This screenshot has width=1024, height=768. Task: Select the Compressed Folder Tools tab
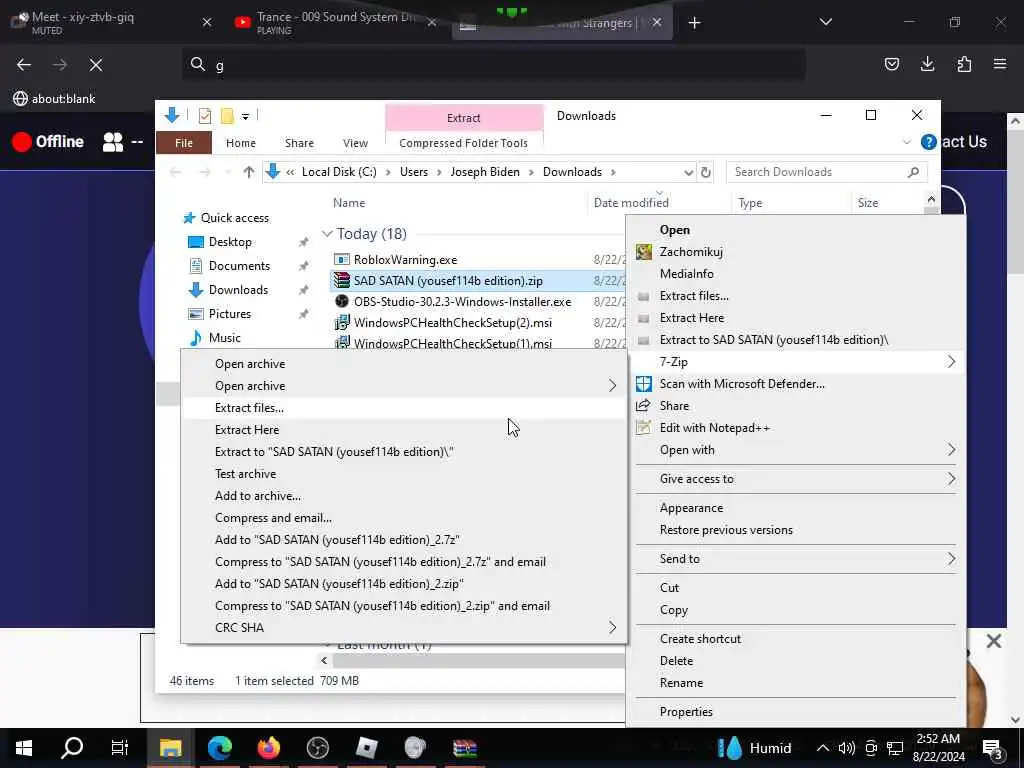pyautogui.click(x=464, y=143)
